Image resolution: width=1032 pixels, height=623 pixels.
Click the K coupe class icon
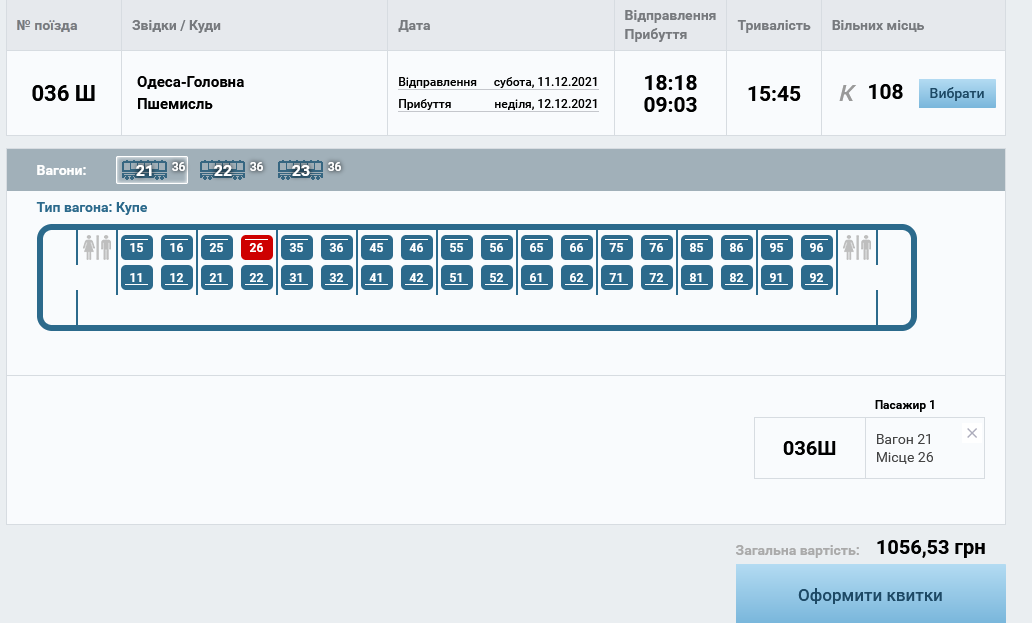pos(846,93)
